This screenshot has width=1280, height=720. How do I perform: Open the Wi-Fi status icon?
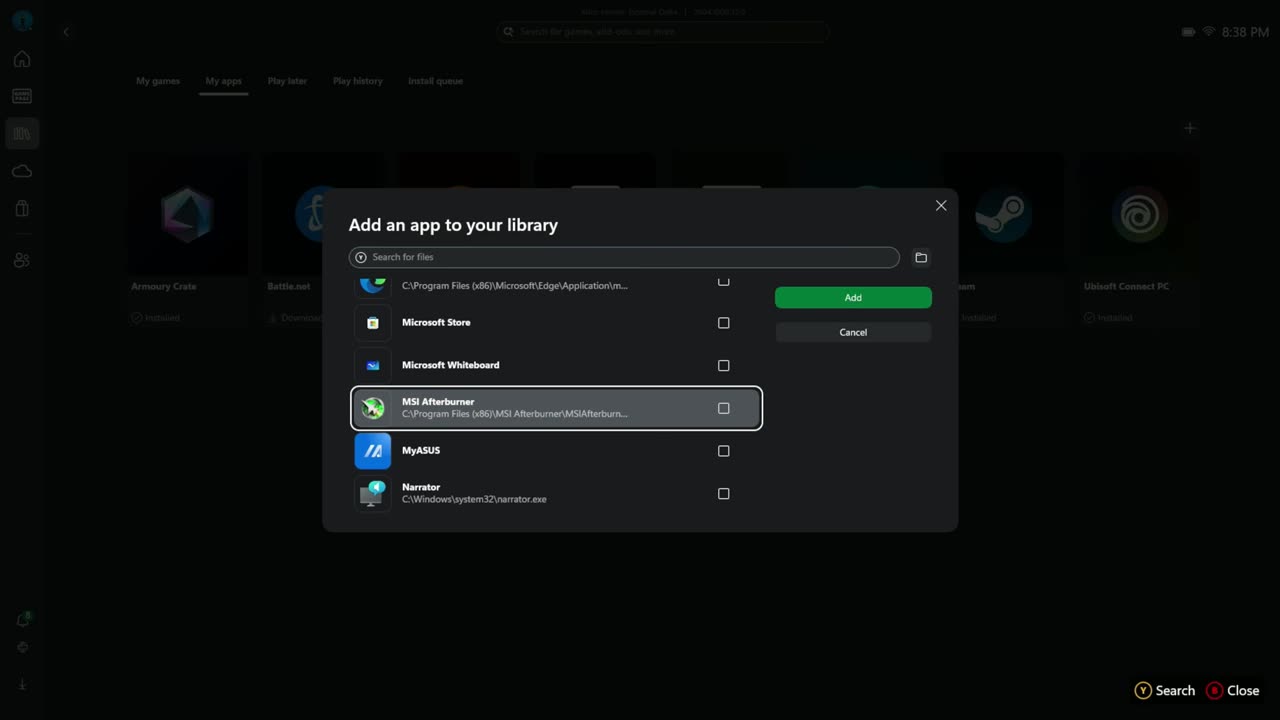coord(1209,32)
